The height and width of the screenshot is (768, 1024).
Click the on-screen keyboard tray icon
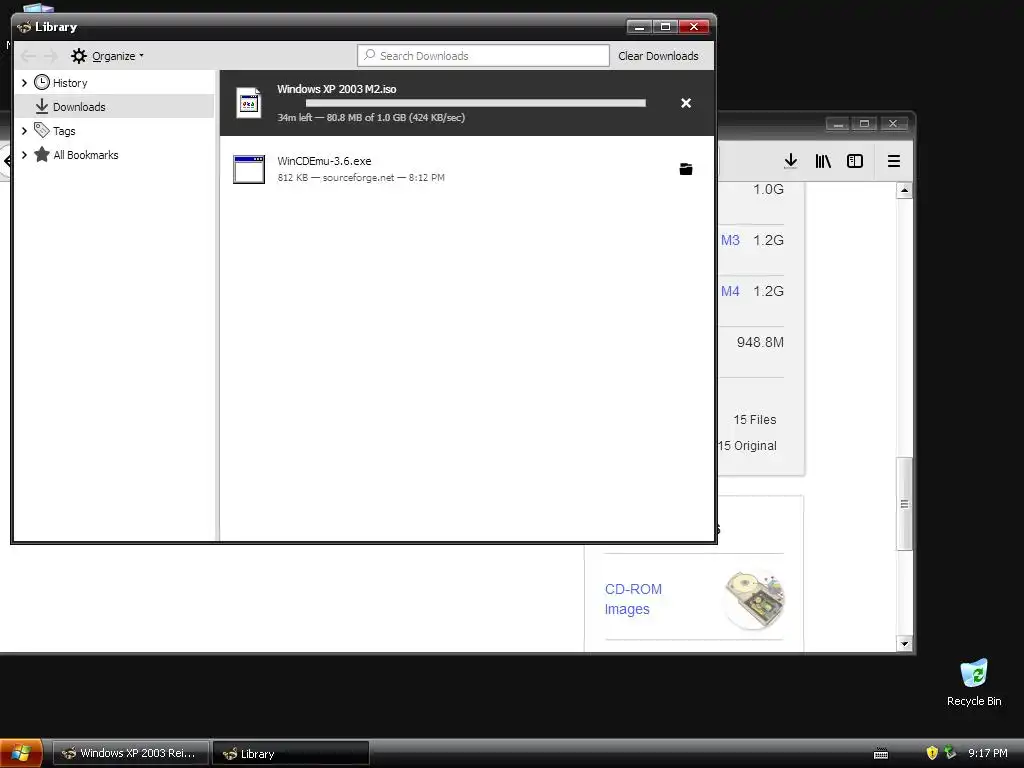click(881, 754)
